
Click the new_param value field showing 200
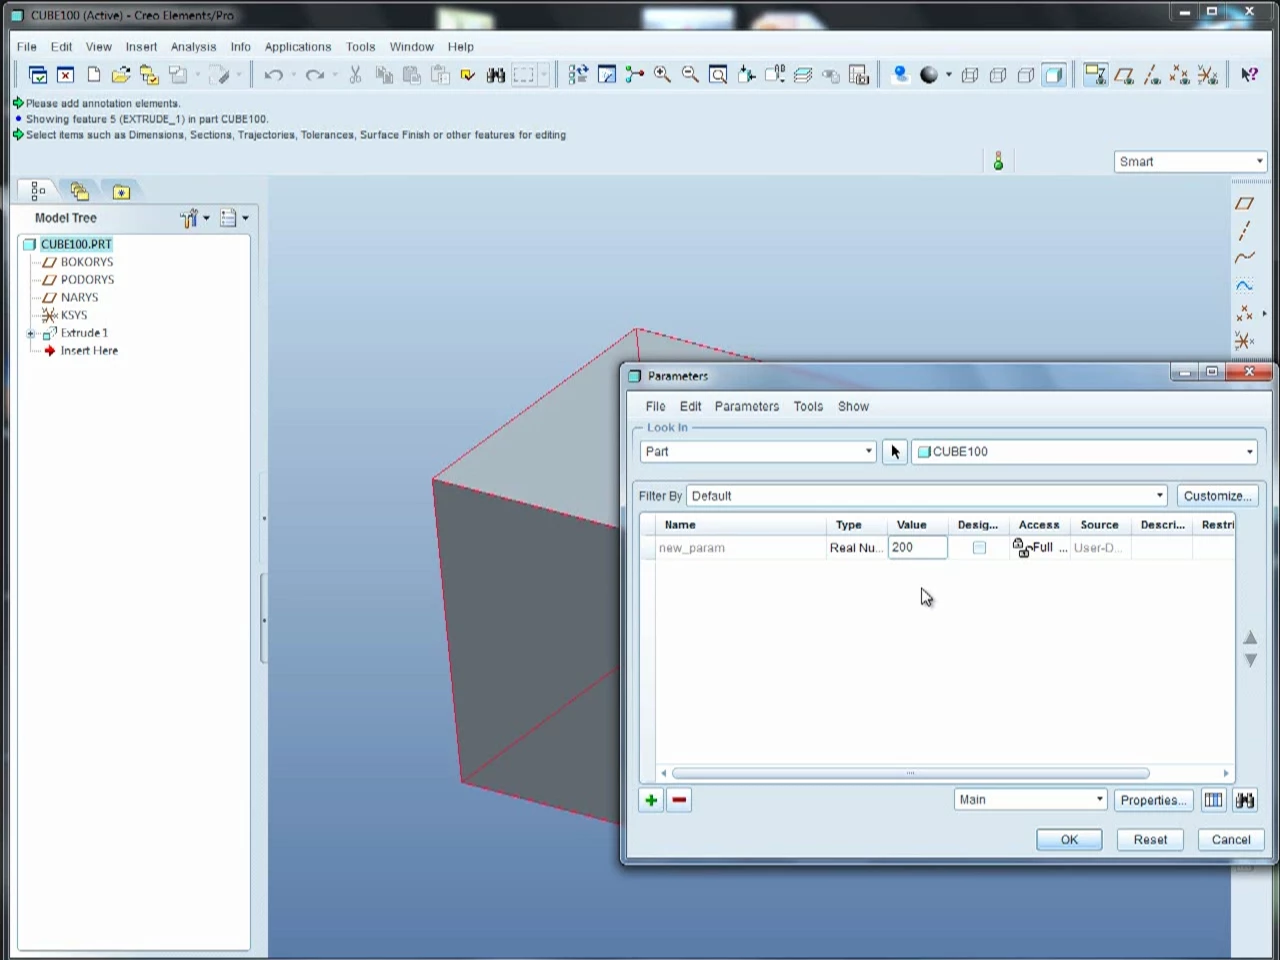[917, 548]
